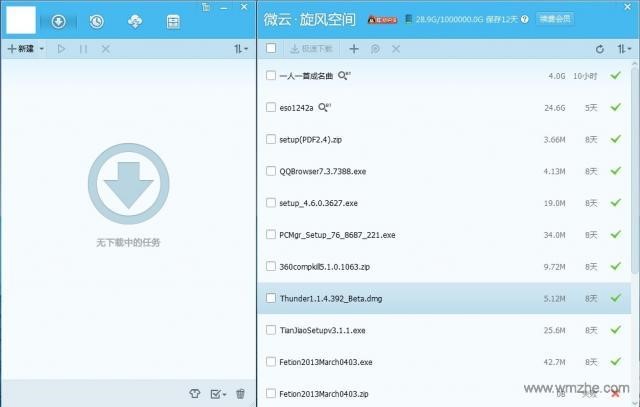Open the skin shirt icon at bottom
This screenshot has height=407, width=640.
[195, 394]
